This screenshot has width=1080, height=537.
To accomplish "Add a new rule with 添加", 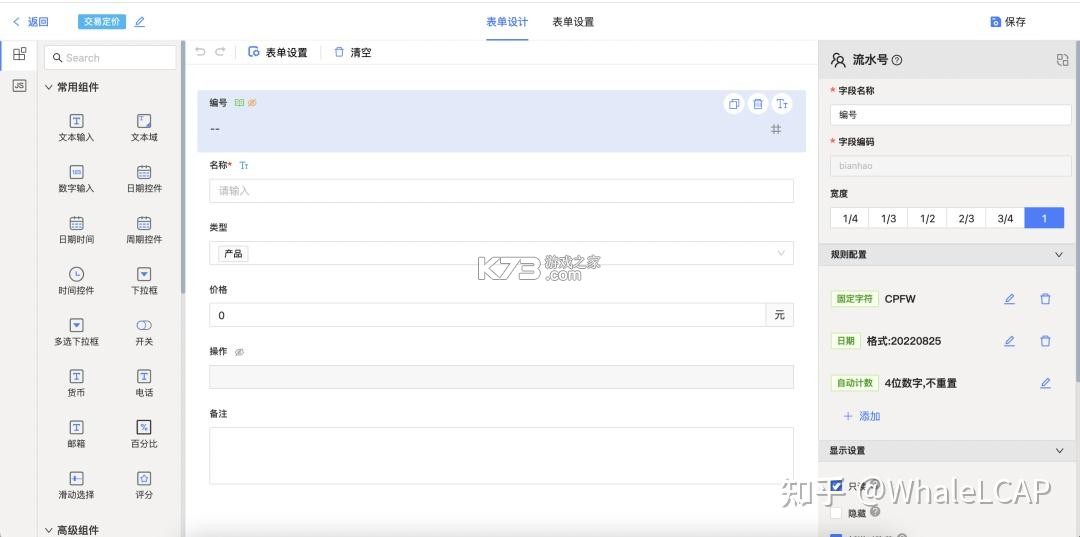I will [x=862, y=416].
